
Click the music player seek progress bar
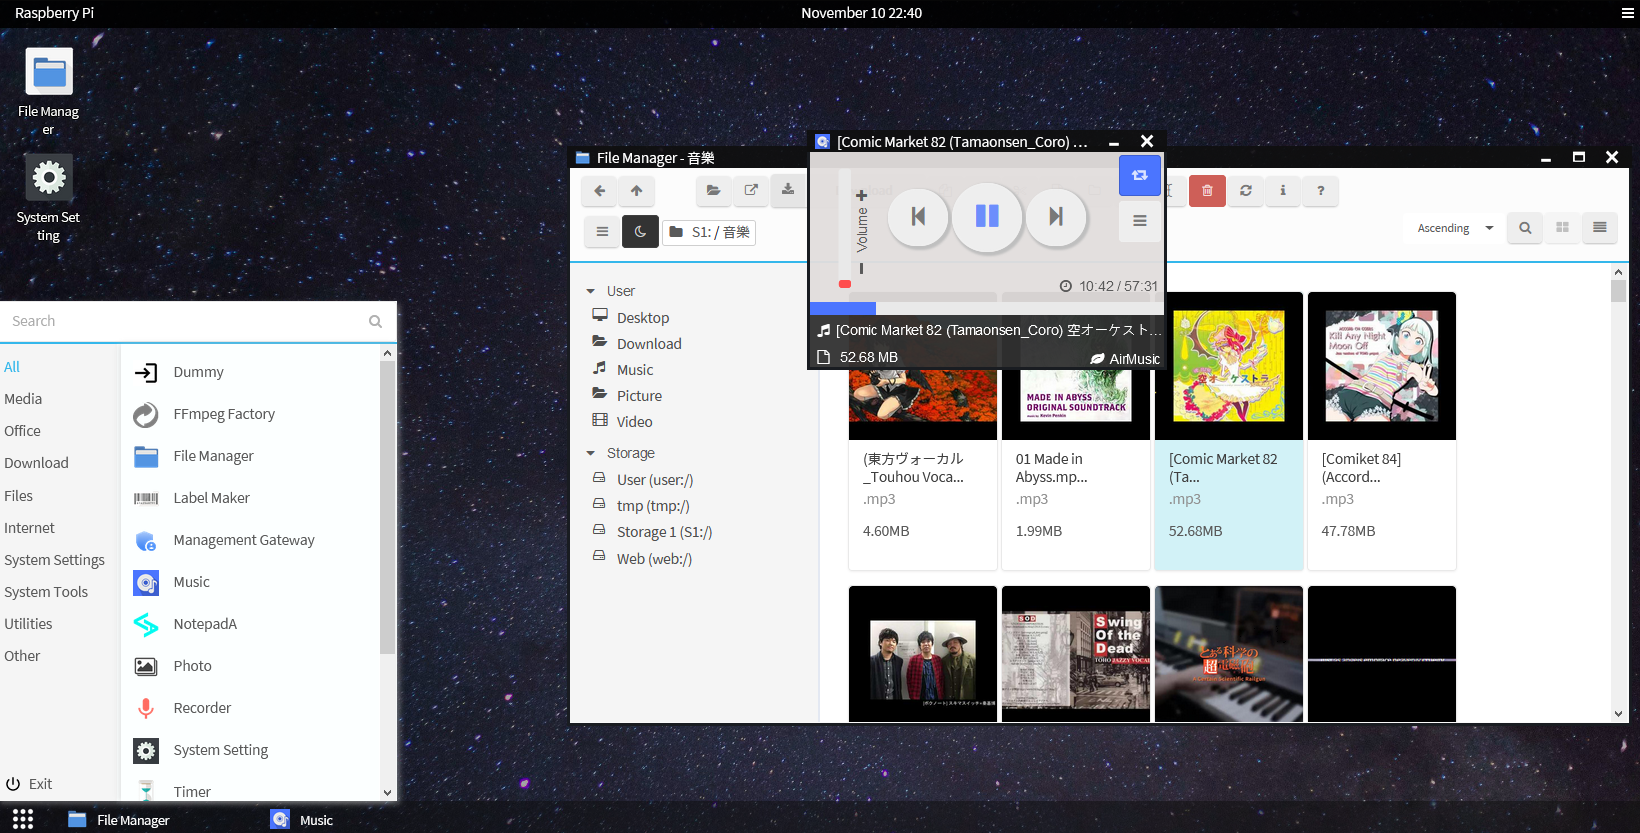tap(985, 308)
